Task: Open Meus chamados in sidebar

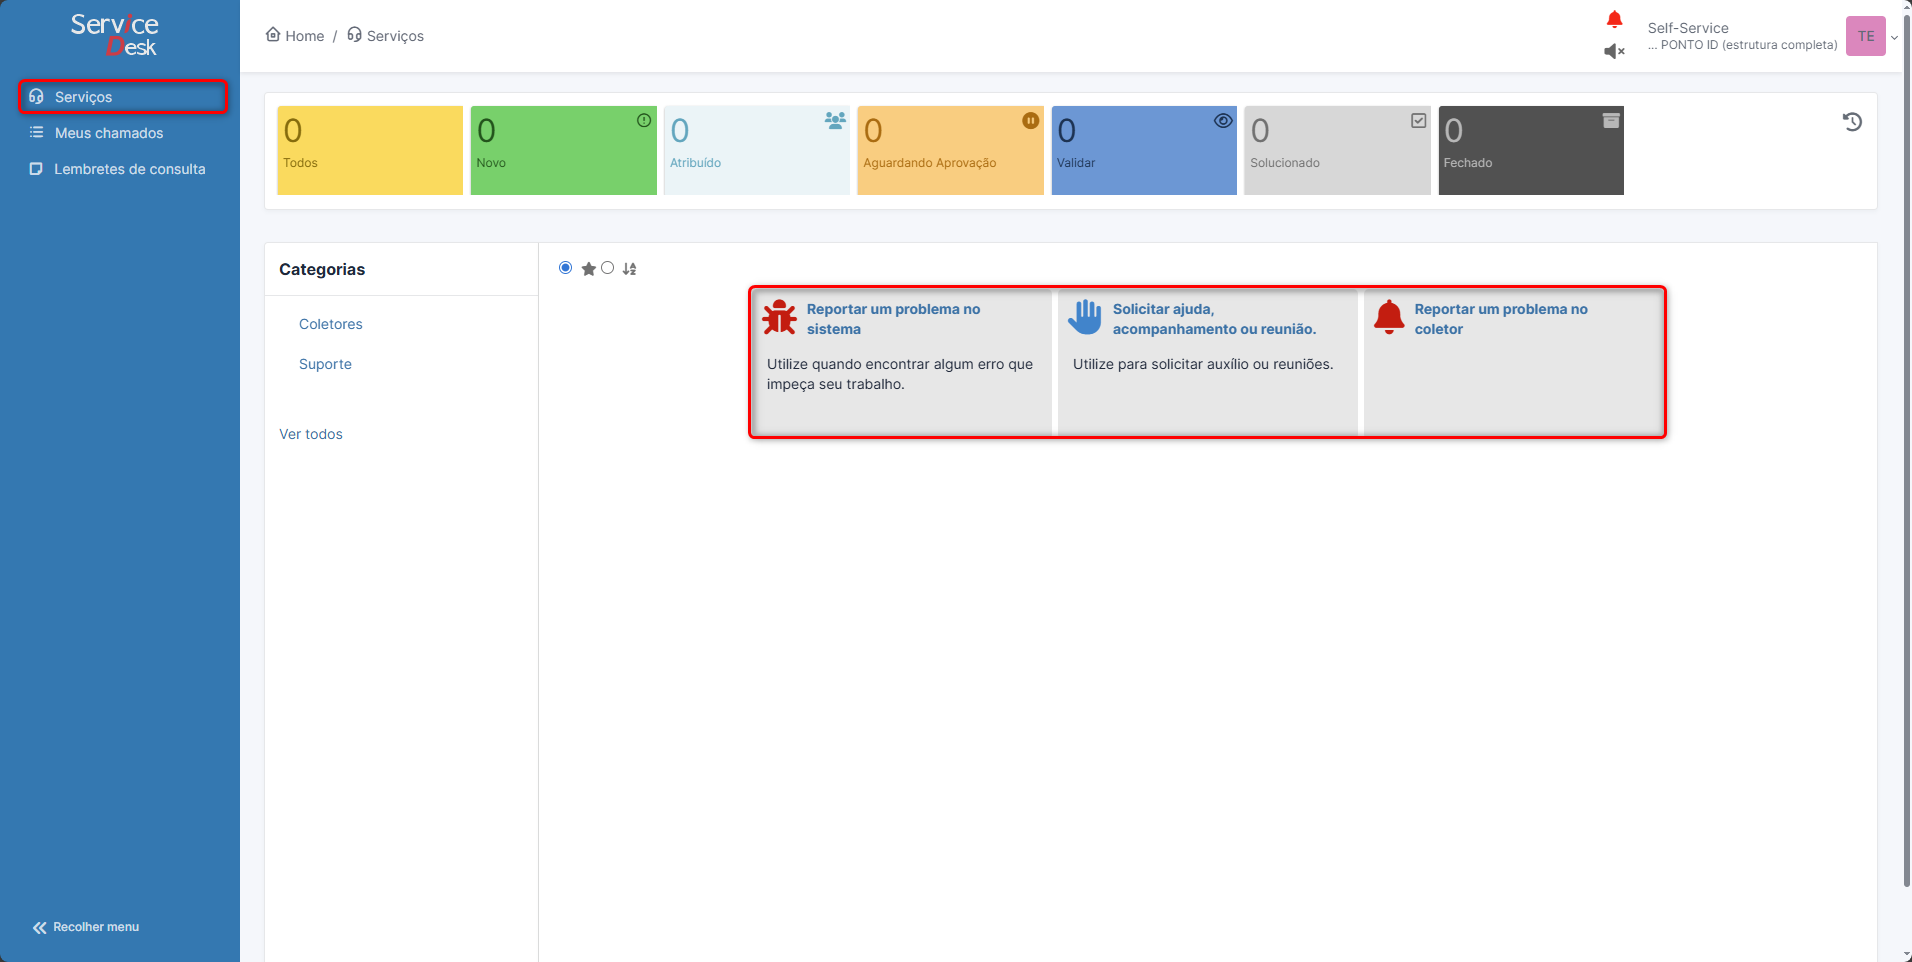Action: (108, 133)
